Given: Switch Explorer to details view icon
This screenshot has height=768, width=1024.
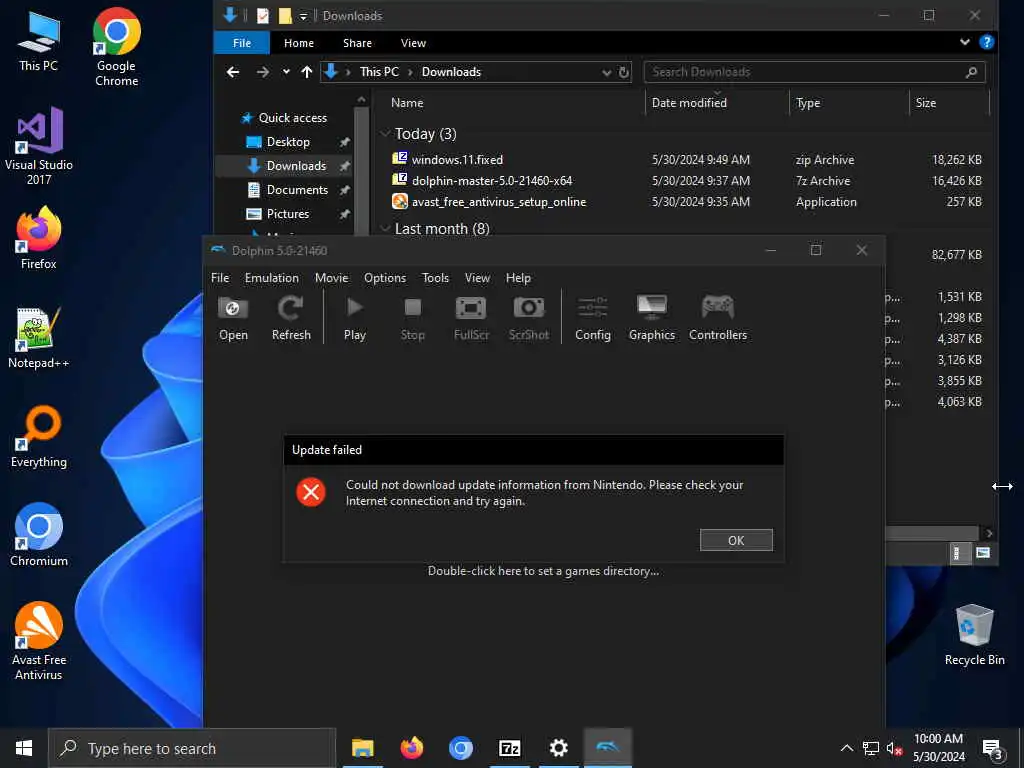Looking at the screenshot, I should [x=956, y=553].
